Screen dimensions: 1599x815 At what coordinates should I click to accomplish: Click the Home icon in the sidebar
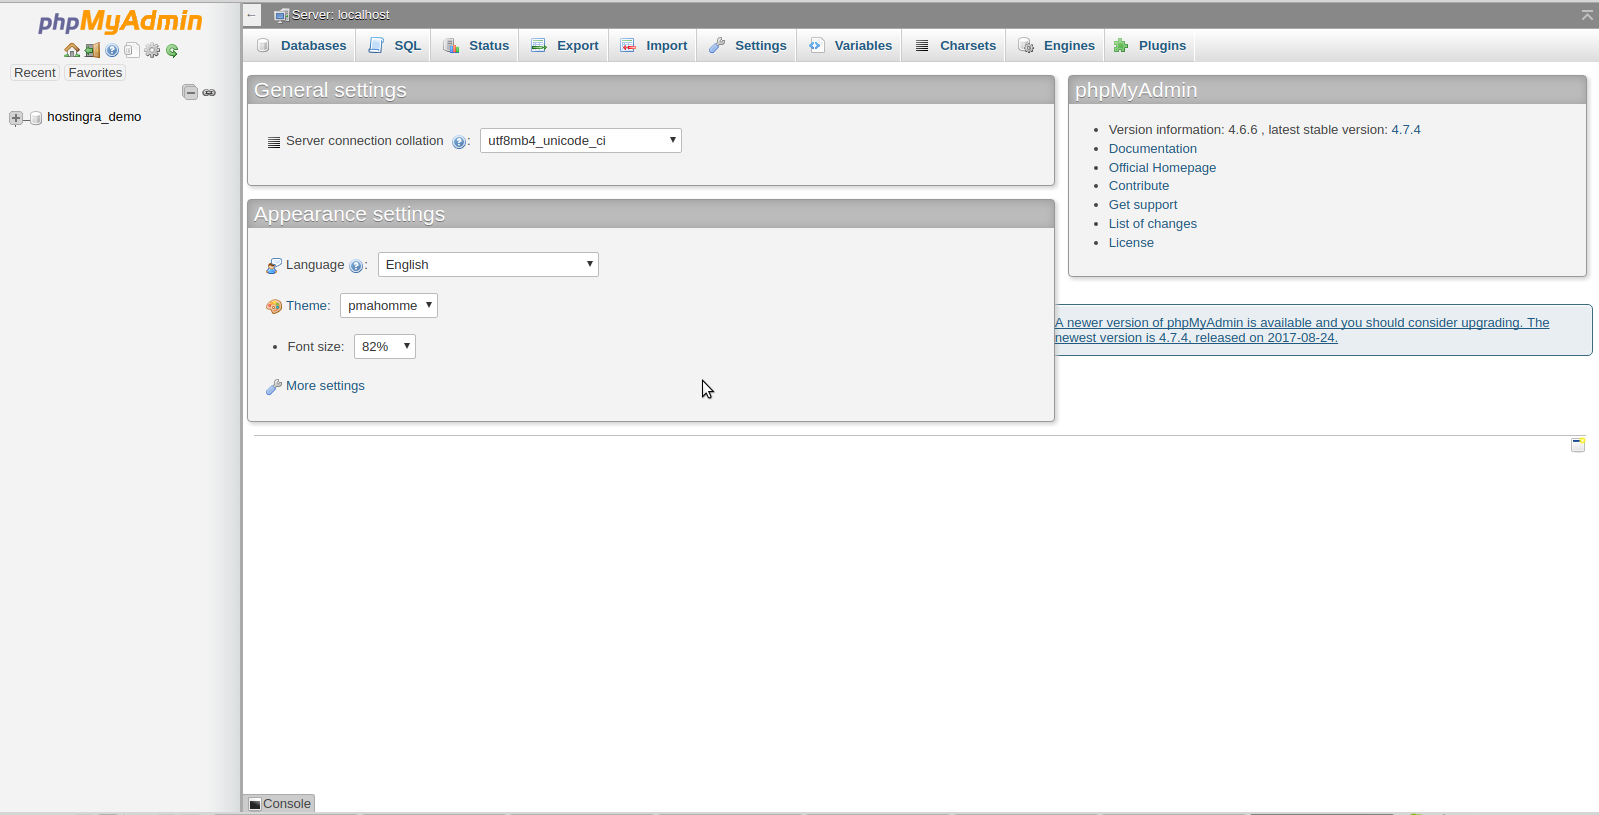coord(72,50)
